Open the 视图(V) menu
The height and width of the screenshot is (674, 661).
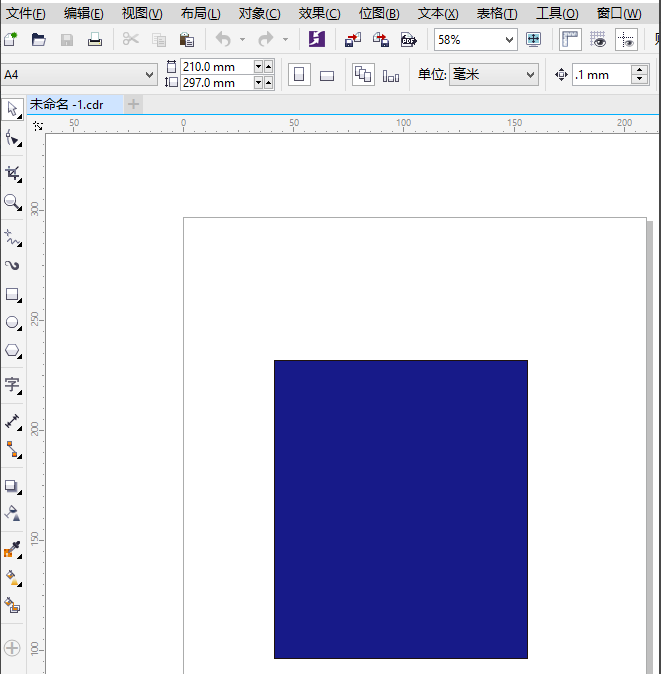pyautogui.click(x=142, y=14)
